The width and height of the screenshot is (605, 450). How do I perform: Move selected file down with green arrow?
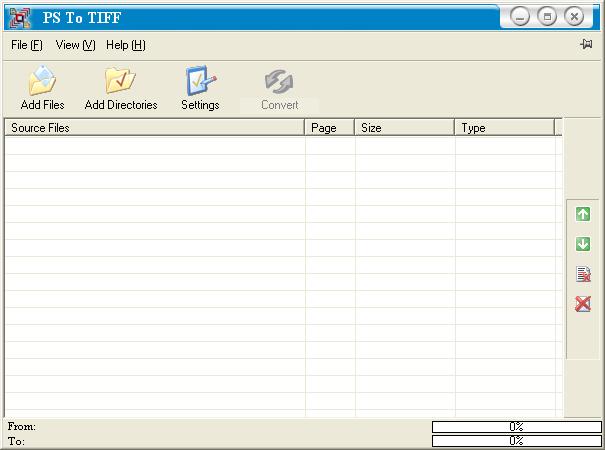(583, 244)
